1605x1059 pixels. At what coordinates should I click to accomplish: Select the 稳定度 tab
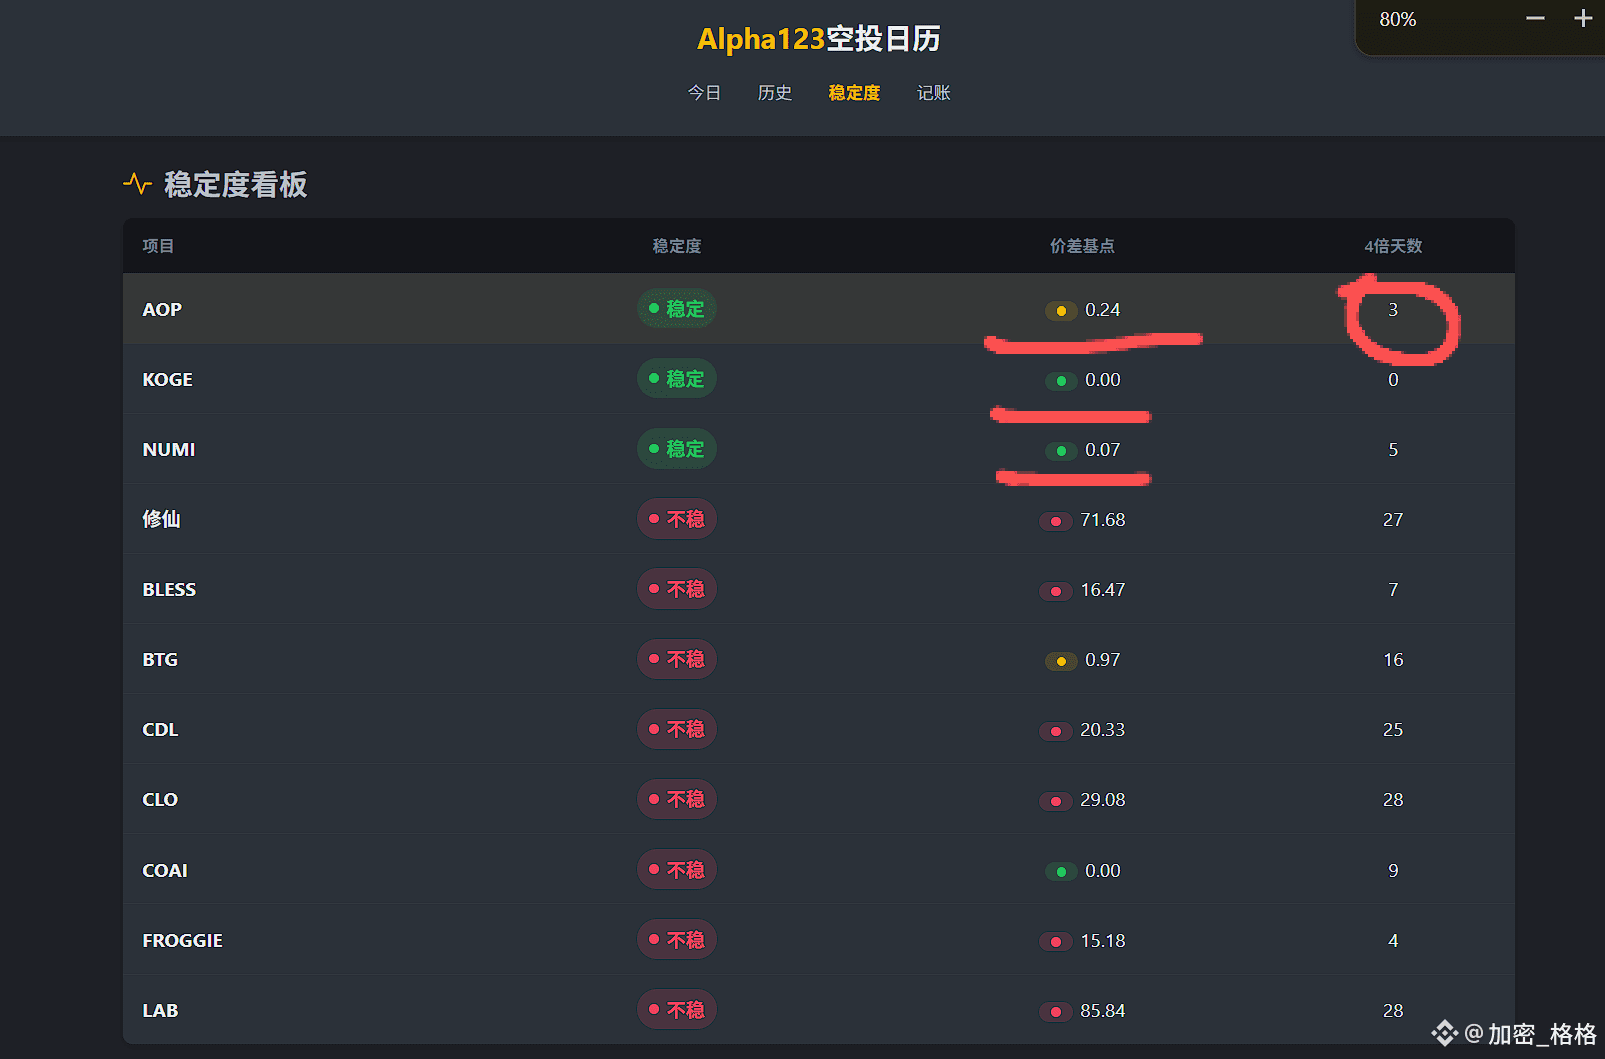[854, 93]
